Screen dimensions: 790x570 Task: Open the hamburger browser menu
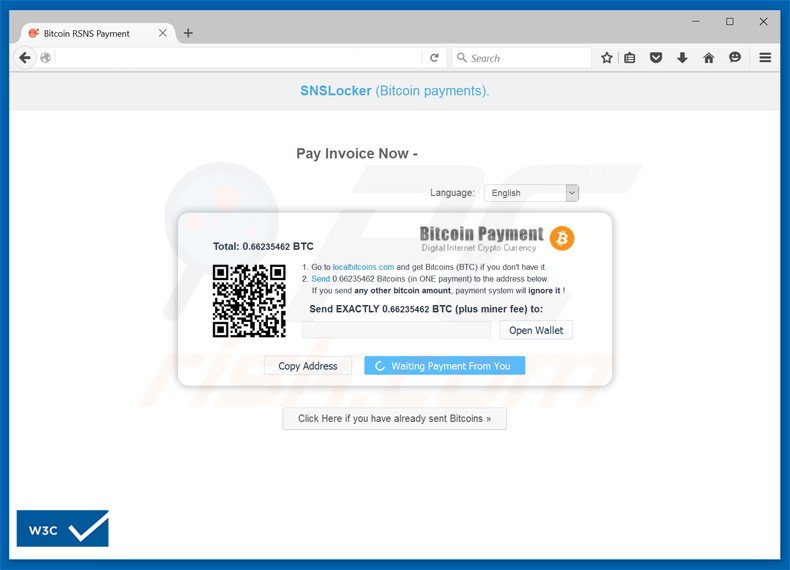coord(765,58)
